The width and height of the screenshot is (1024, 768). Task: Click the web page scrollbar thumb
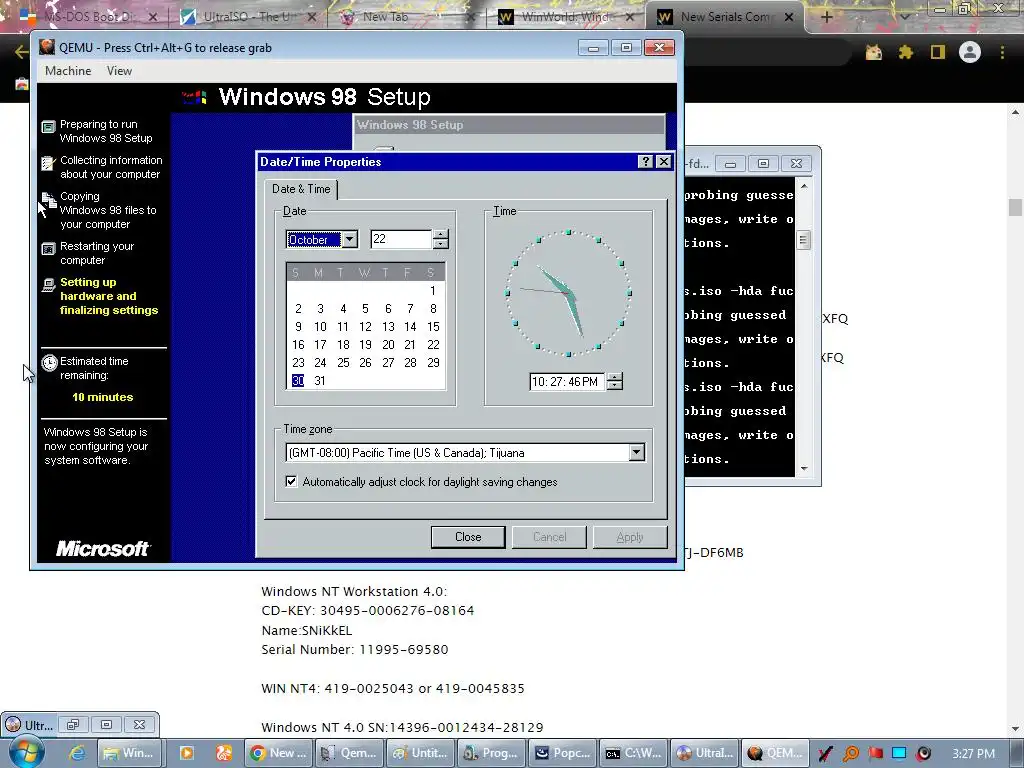[x=1015, y=208]
